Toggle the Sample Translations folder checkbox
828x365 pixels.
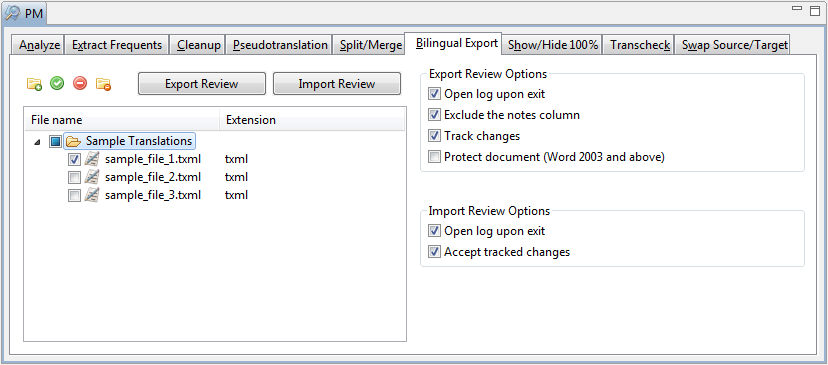pyautogui.click(x=55, y=141)
